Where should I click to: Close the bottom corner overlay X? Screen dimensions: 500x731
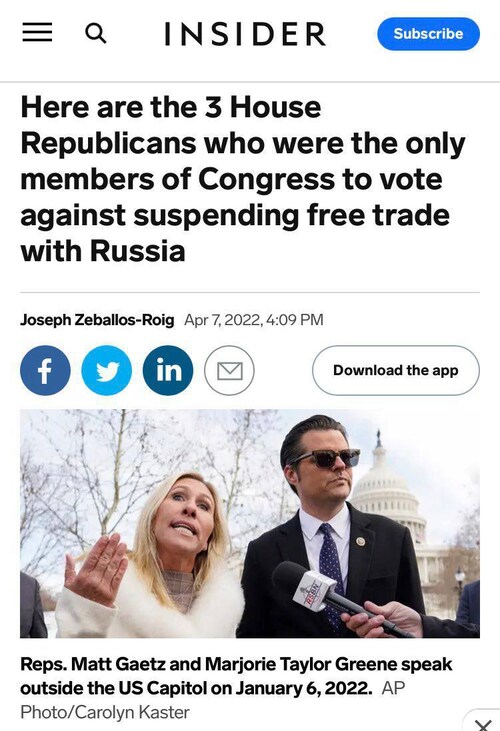[485, 724]
